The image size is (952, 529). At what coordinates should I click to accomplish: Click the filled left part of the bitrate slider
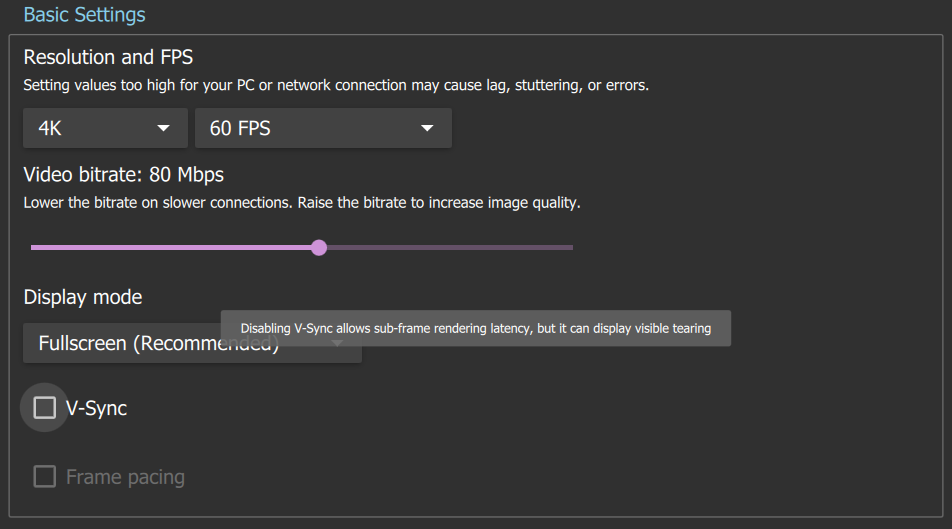pyautogui.click(x=170, y=247)
